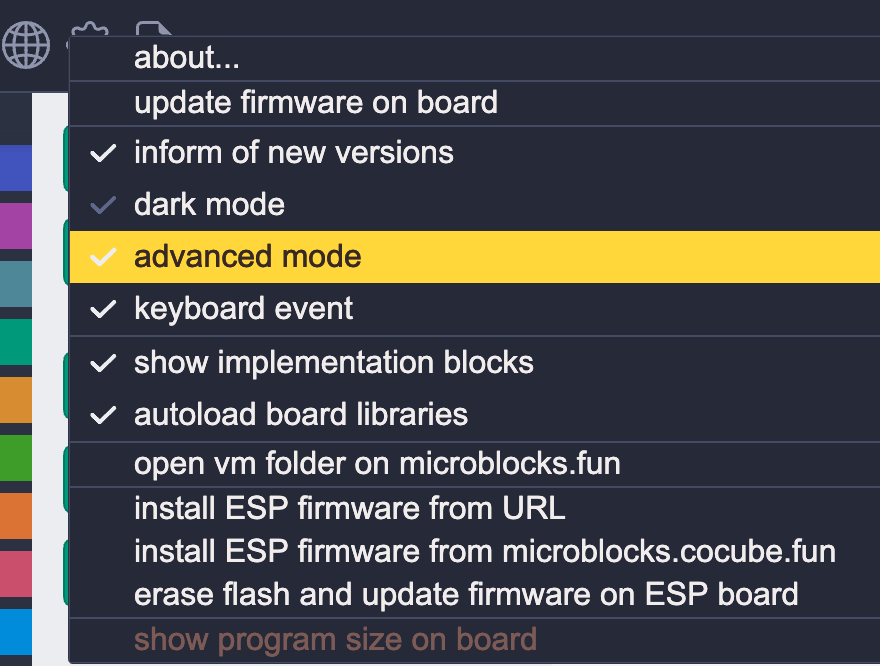
Task: Toggle show implementation blocks
Action: [474, 362]
